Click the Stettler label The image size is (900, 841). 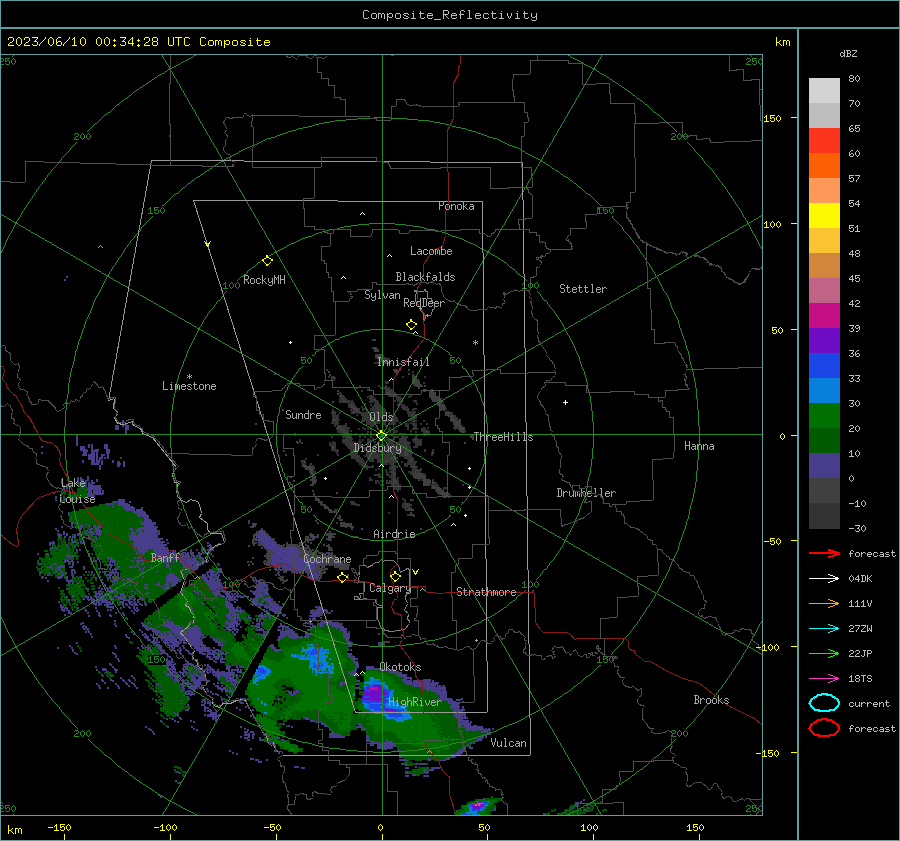pos(583,289)
